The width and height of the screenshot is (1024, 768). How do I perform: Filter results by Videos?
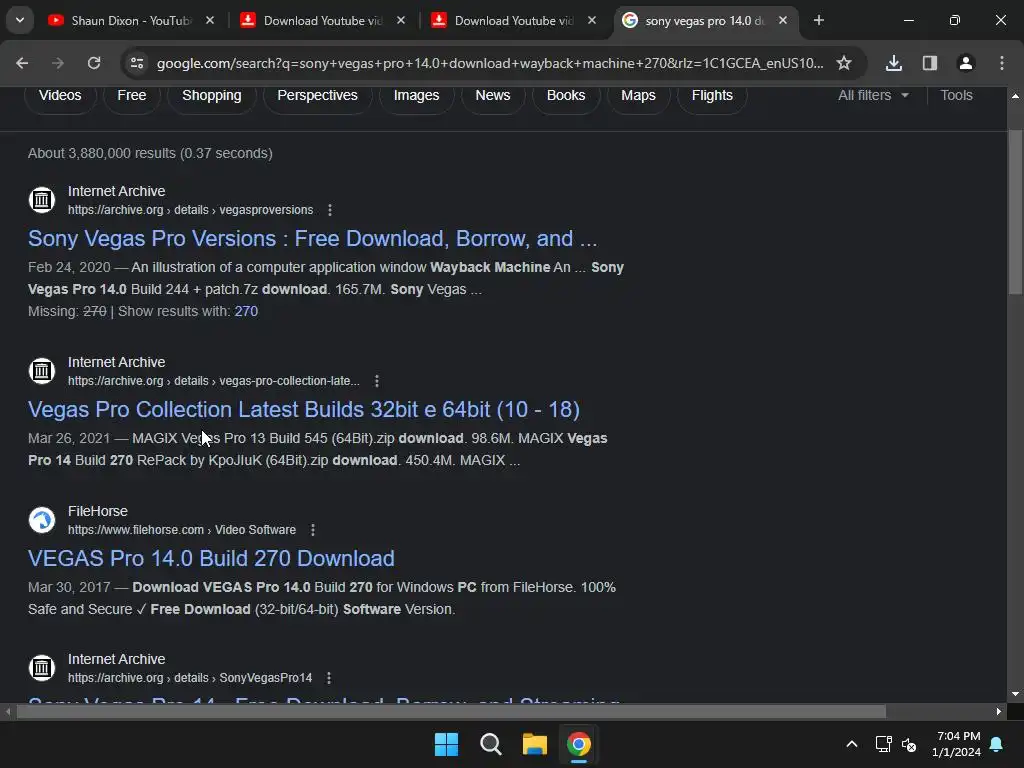60,95
